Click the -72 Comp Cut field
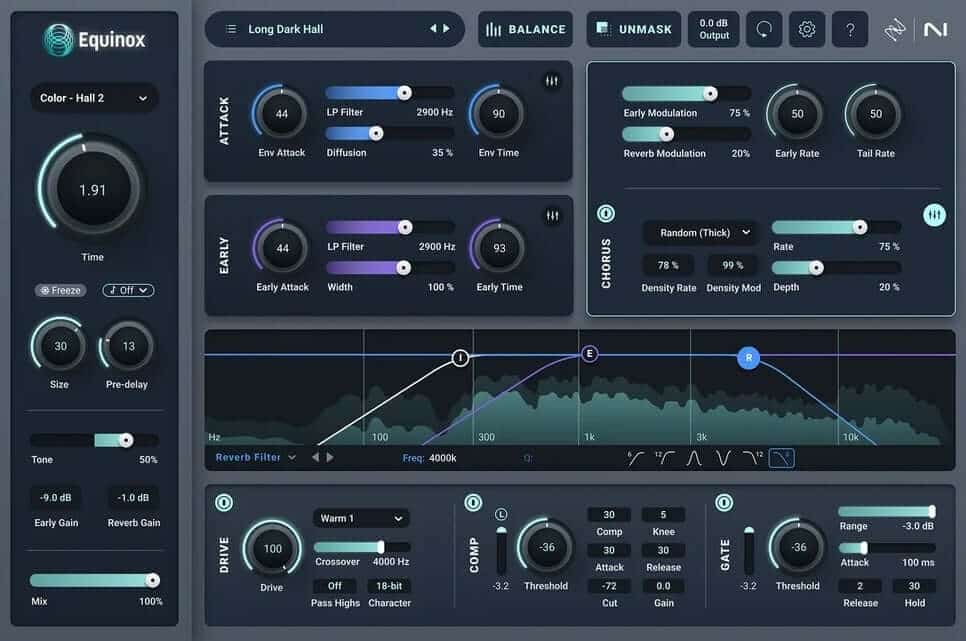This screenshot has width=966, height=641. pyautogui.click(x=609, y=586)
